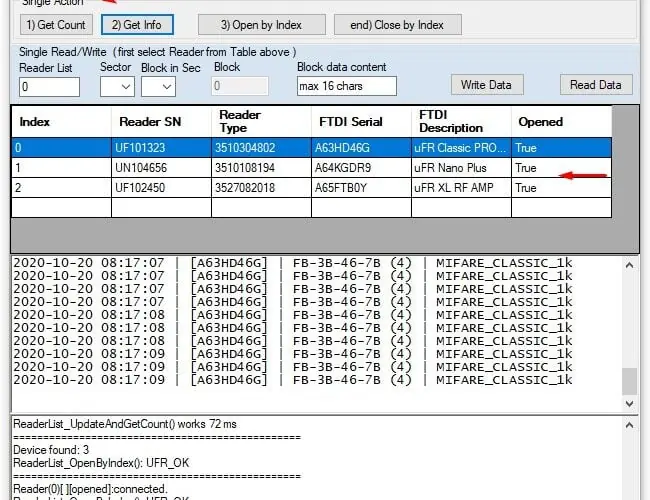Click card log scroll down arrow
650x500 pixels.
pyautogui.click(x=629, y=403)
